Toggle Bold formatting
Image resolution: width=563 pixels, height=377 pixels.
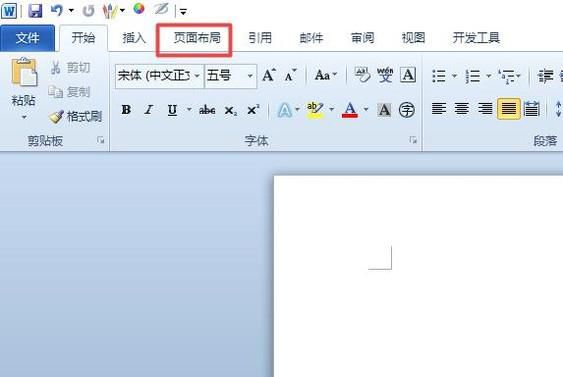126,110
